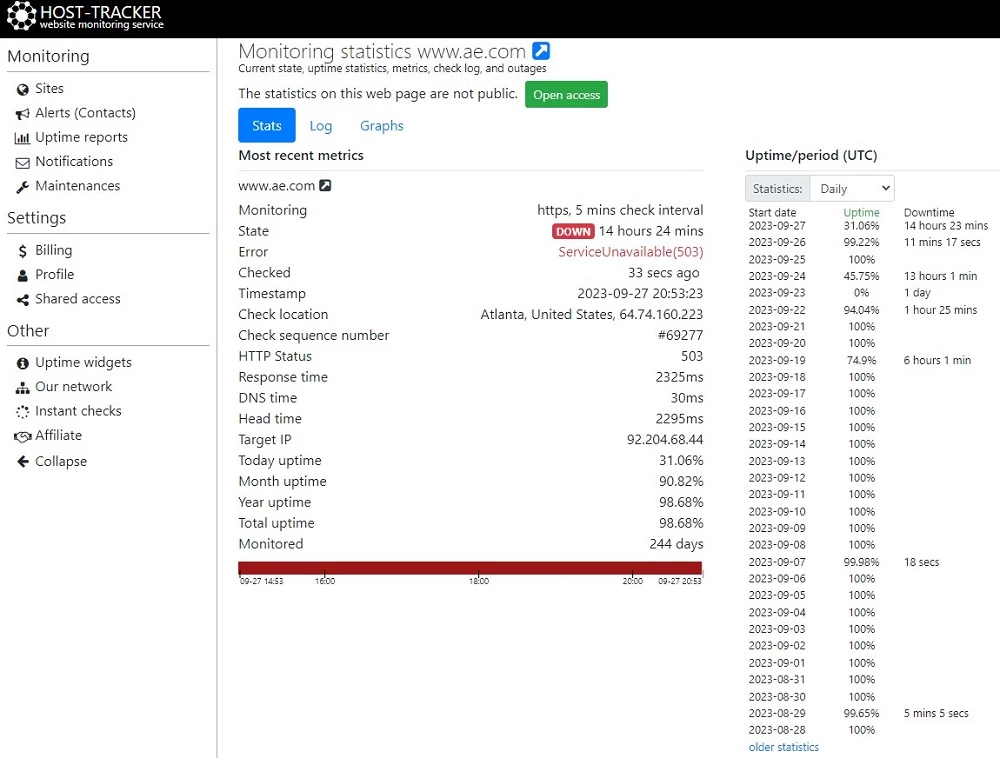Screen dimensions: 1000x758
Task: Click the share icon beside Shared access
Action: point(23,300)
